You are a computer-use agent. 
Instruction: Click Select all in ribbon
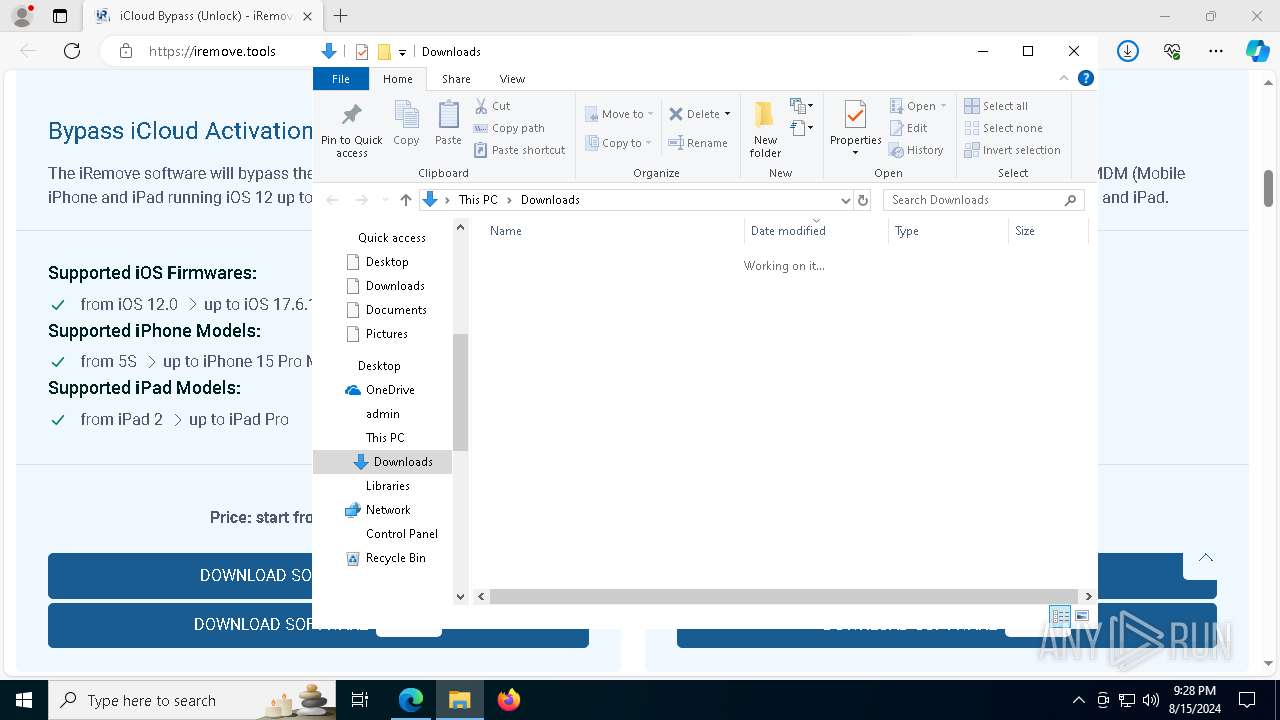(996, 106)
